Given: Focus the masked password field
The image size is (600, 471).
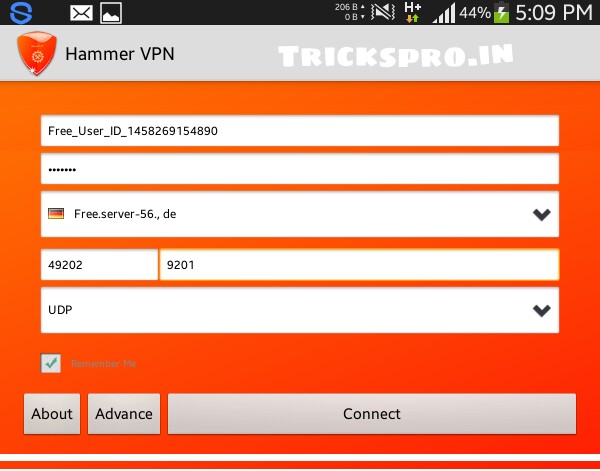Looking at the screenshot, I should coord(300,169).
